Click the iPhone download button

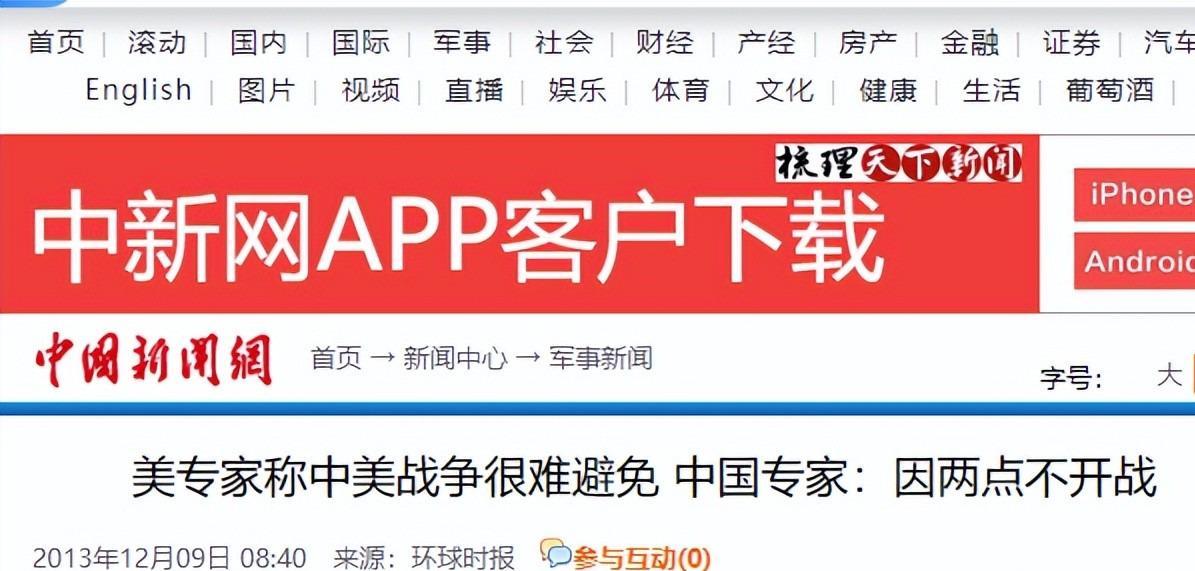(x=1135, y=194)
